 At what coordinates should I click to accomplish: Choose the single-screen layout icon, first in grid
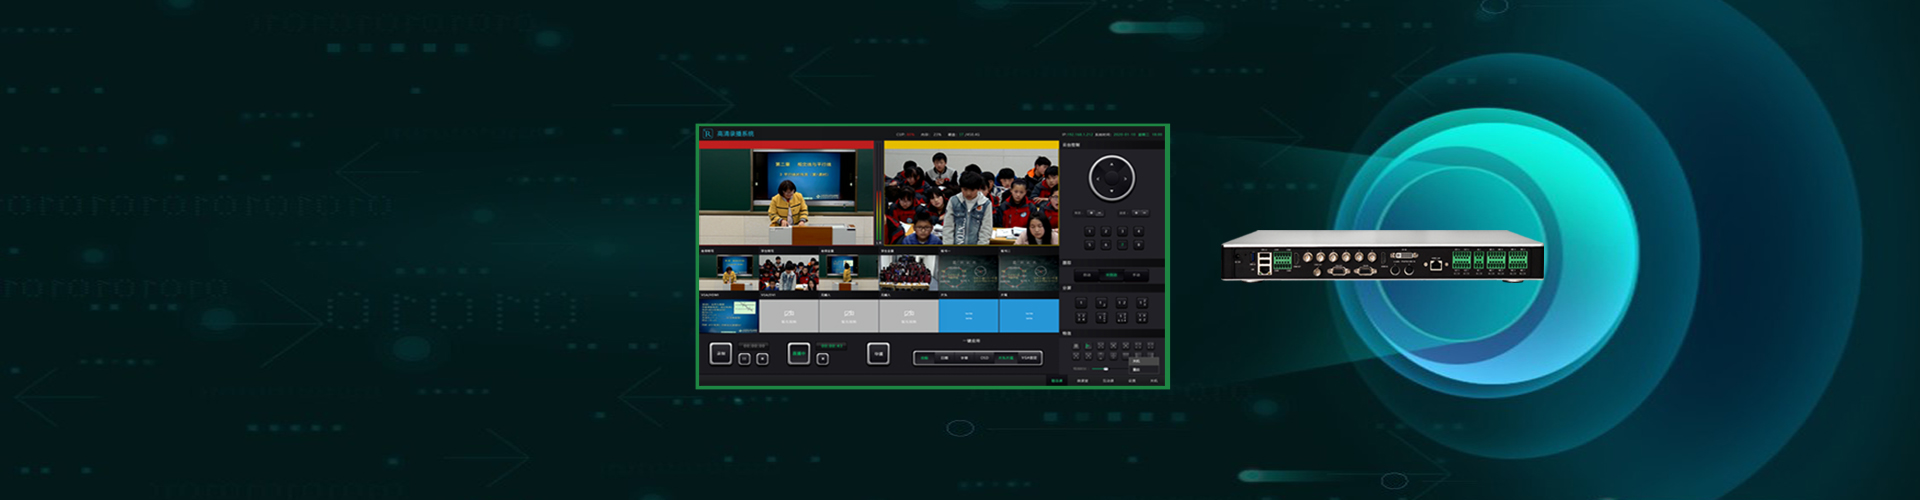[x=1082, y=302]
